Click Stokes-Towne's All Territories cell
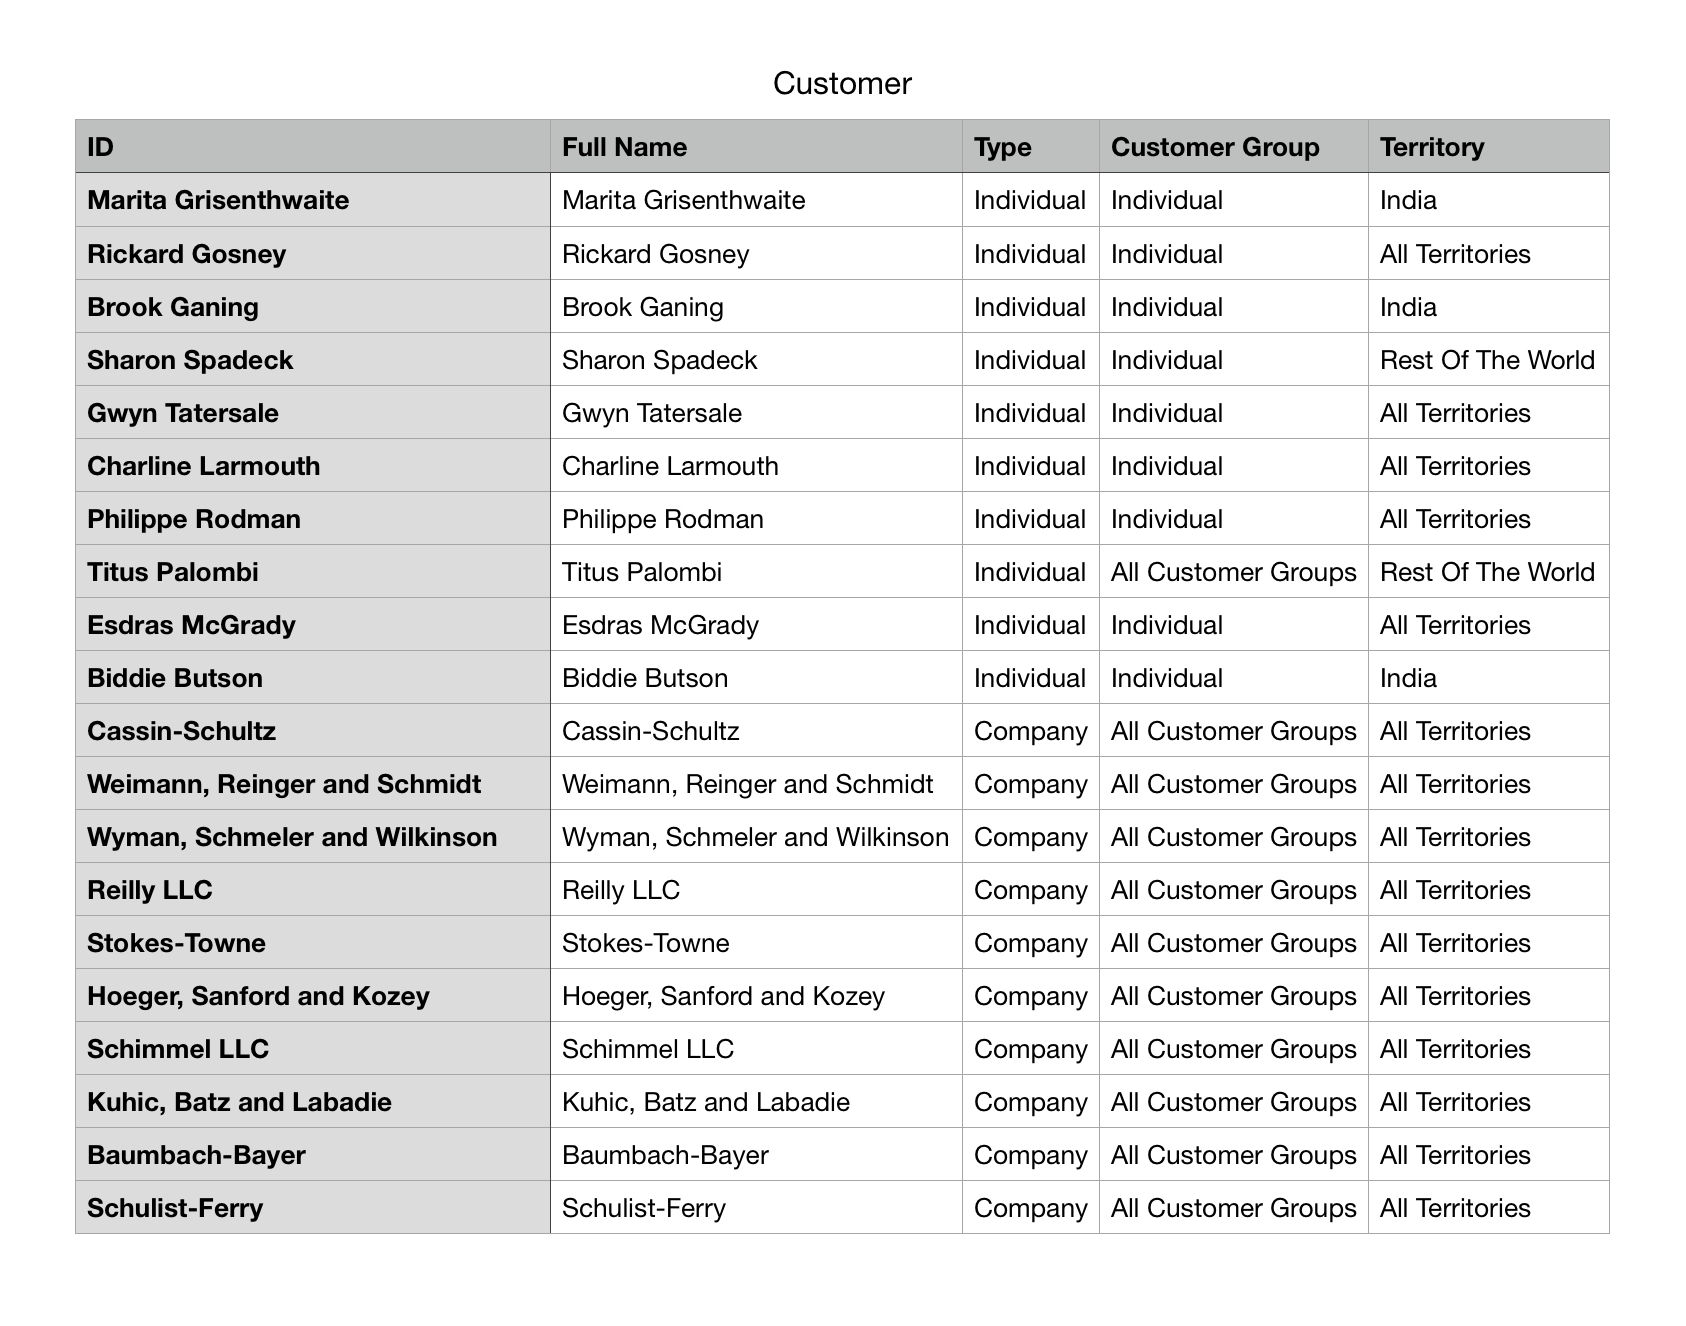Image resolution: width=1686 pixels, height=1326 pixels. 1489,942
